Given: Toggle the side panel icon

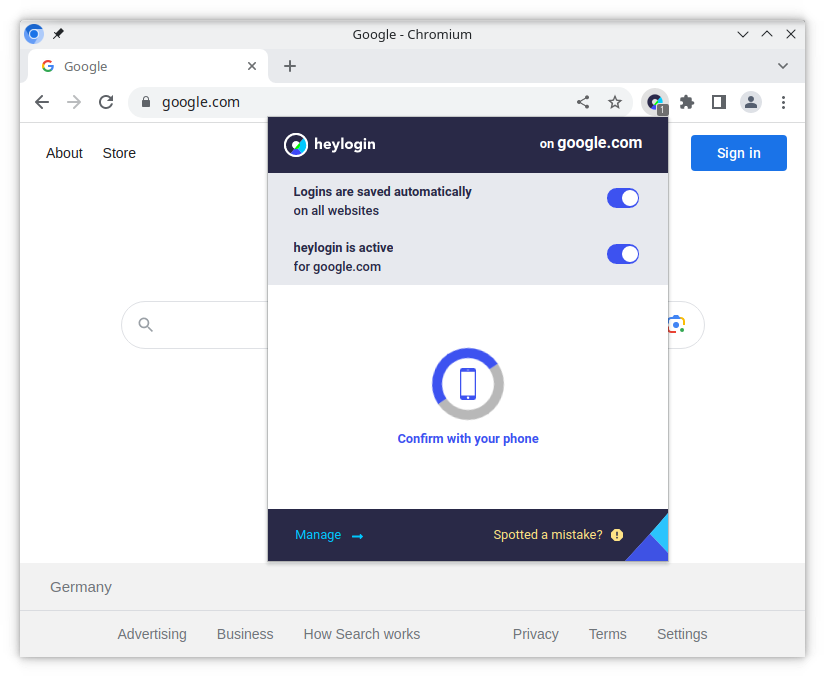Looking at the screenshot, I should (x=719, y=102).
